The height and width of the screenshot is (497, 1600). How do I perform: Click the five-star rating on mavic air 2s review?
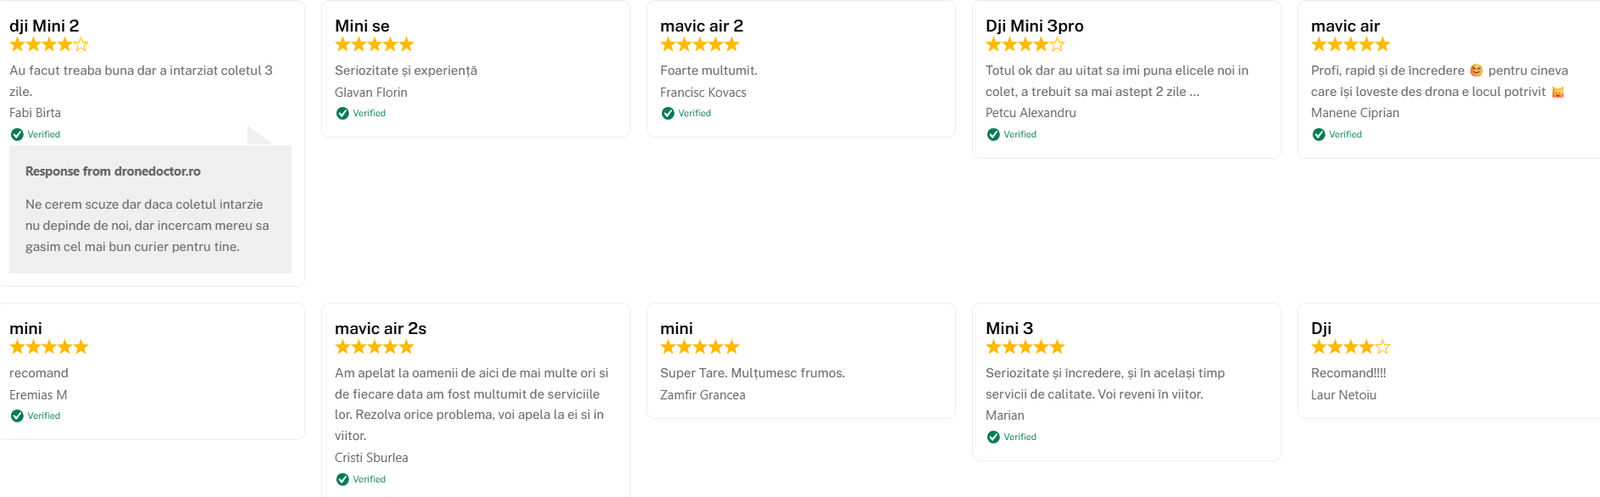click(374, 347)
